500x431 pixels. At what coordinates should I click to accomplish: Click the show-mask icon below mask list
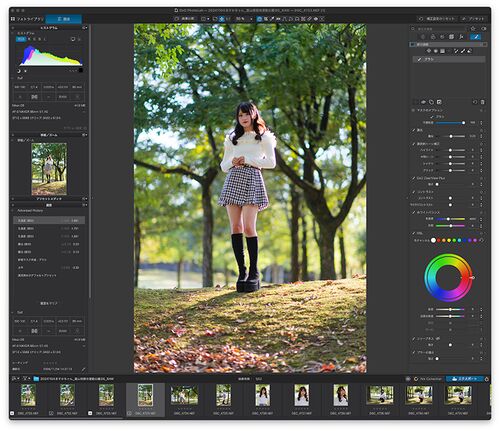click(x=424, y=102)
